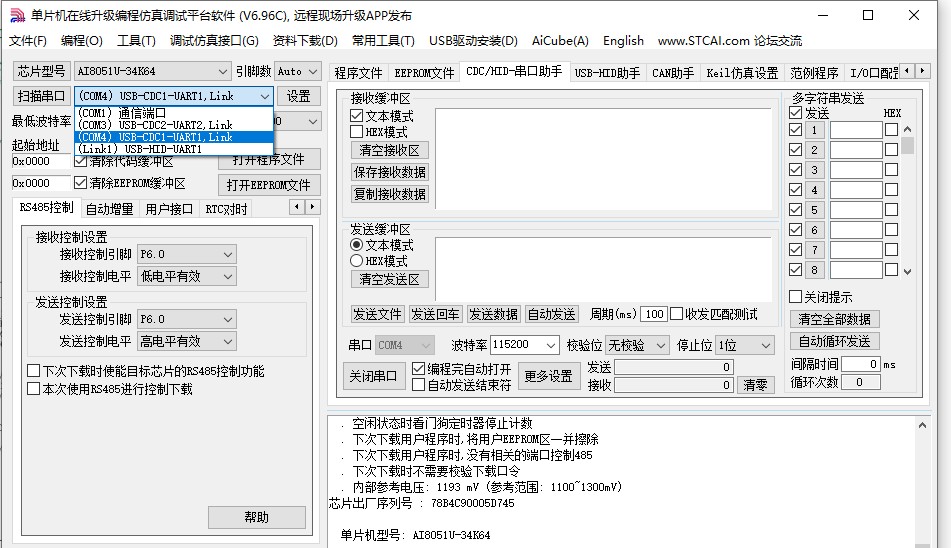
Task: Click 扫描串口 button
Action: pos(41,96)
